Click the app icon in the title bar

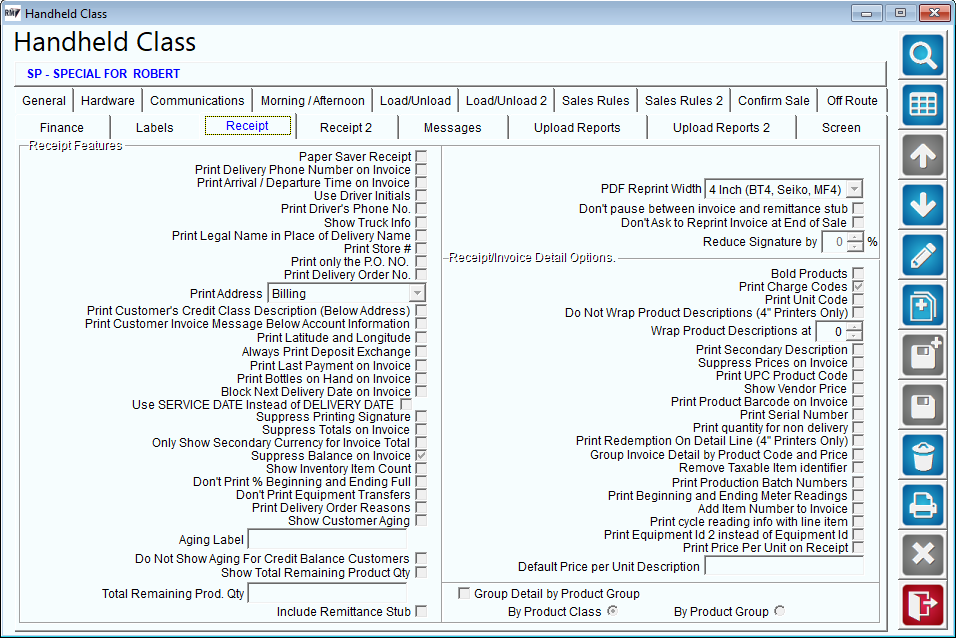point(12,13)
